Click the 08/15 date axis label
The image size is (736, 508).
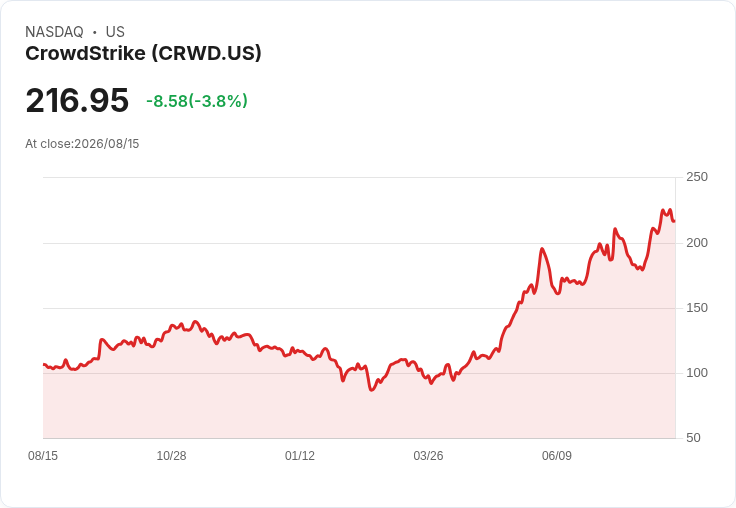43,455
